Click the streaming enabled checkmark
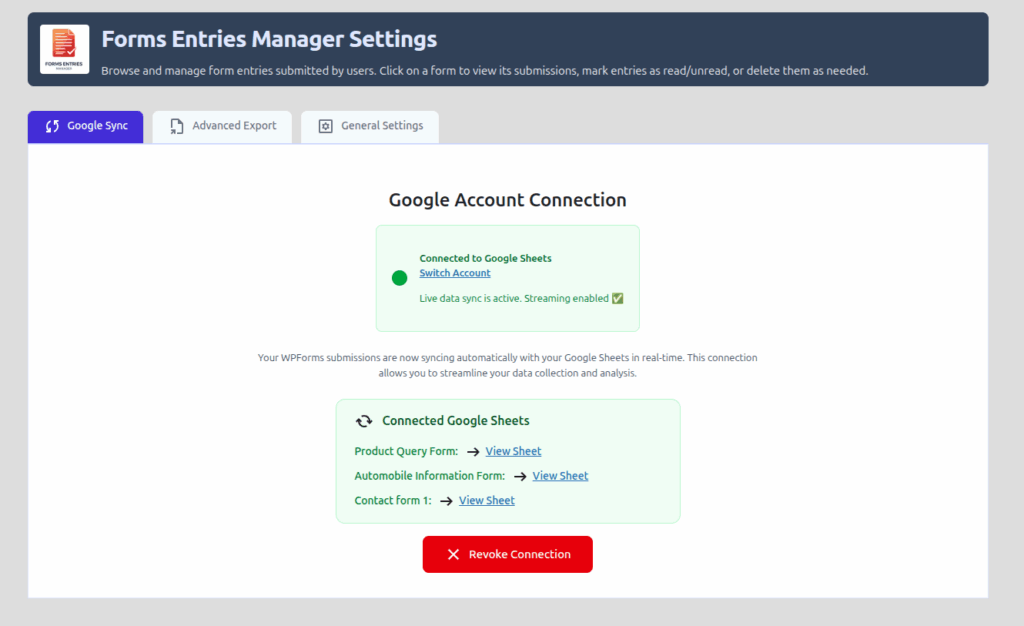 point(617,298)
